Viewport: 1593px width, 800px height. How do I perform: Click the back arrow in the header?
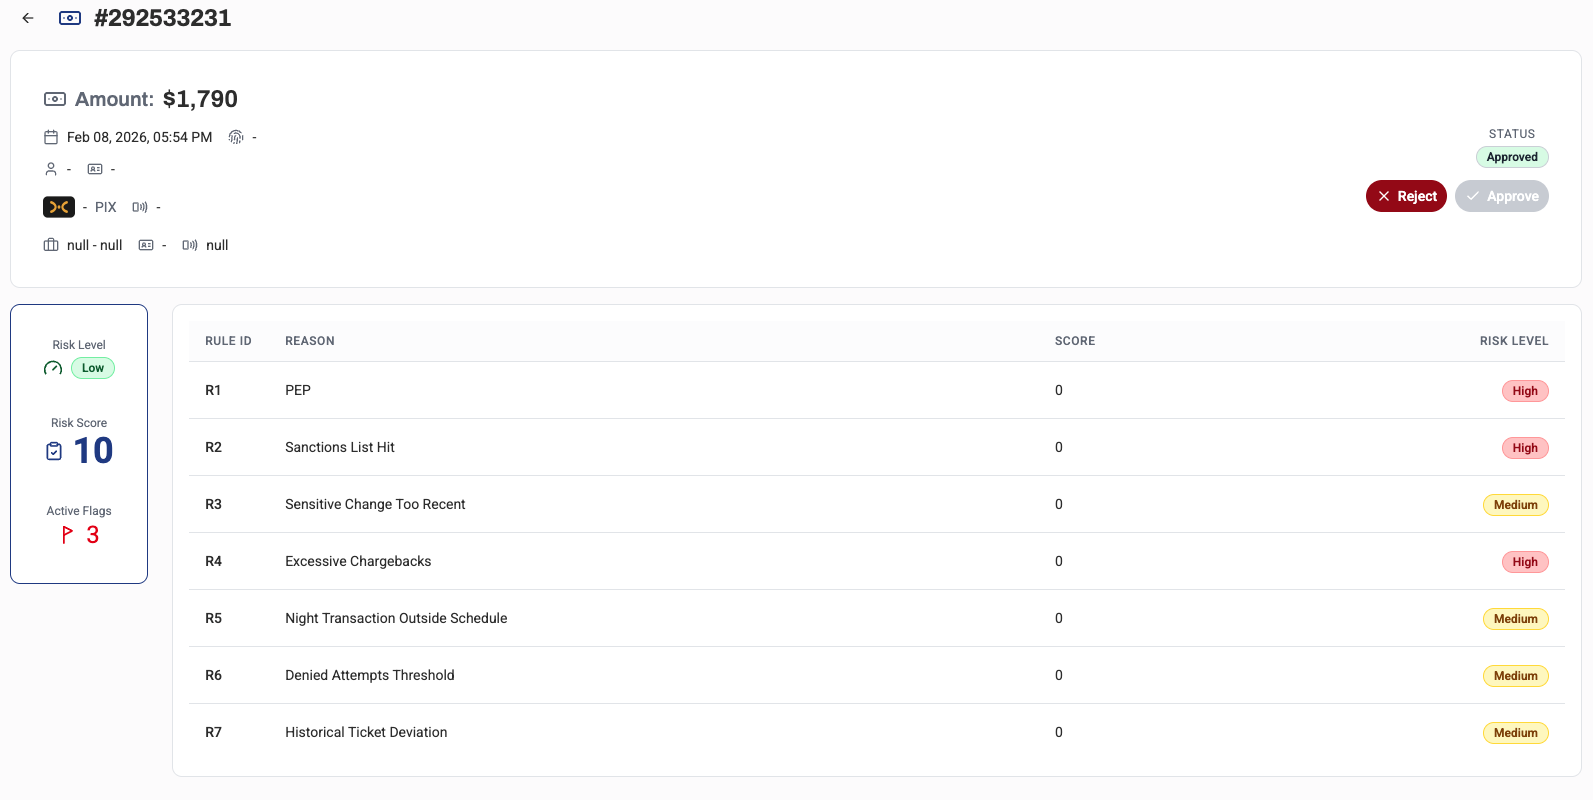coord(28,18)
